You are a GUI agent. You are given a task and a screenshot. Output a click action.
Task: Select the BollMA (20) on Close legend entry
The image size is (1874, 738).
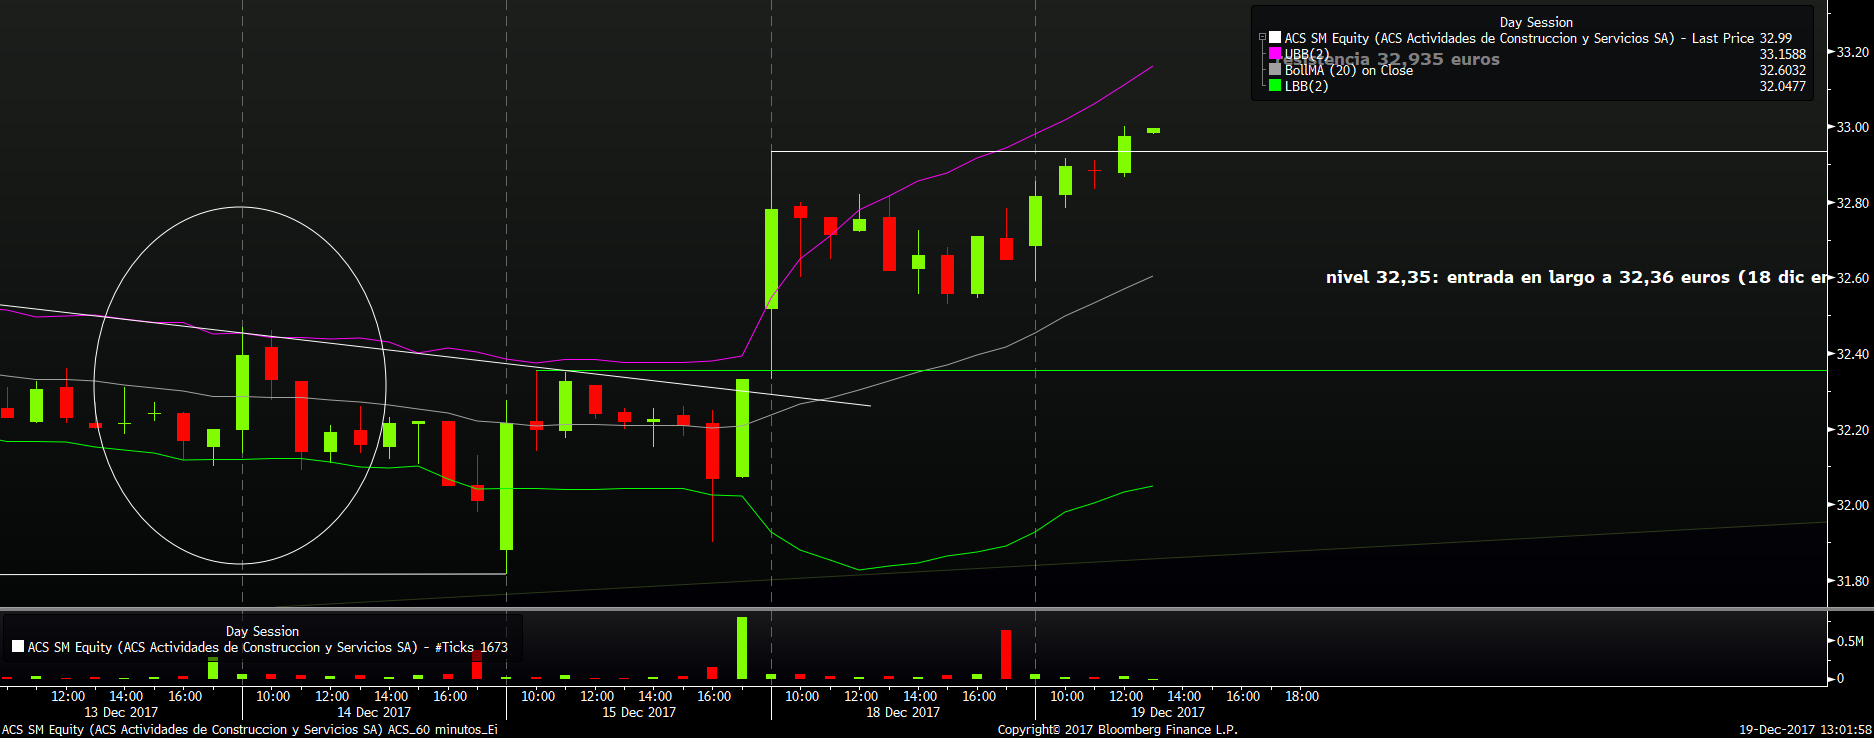click(1348, 70)
